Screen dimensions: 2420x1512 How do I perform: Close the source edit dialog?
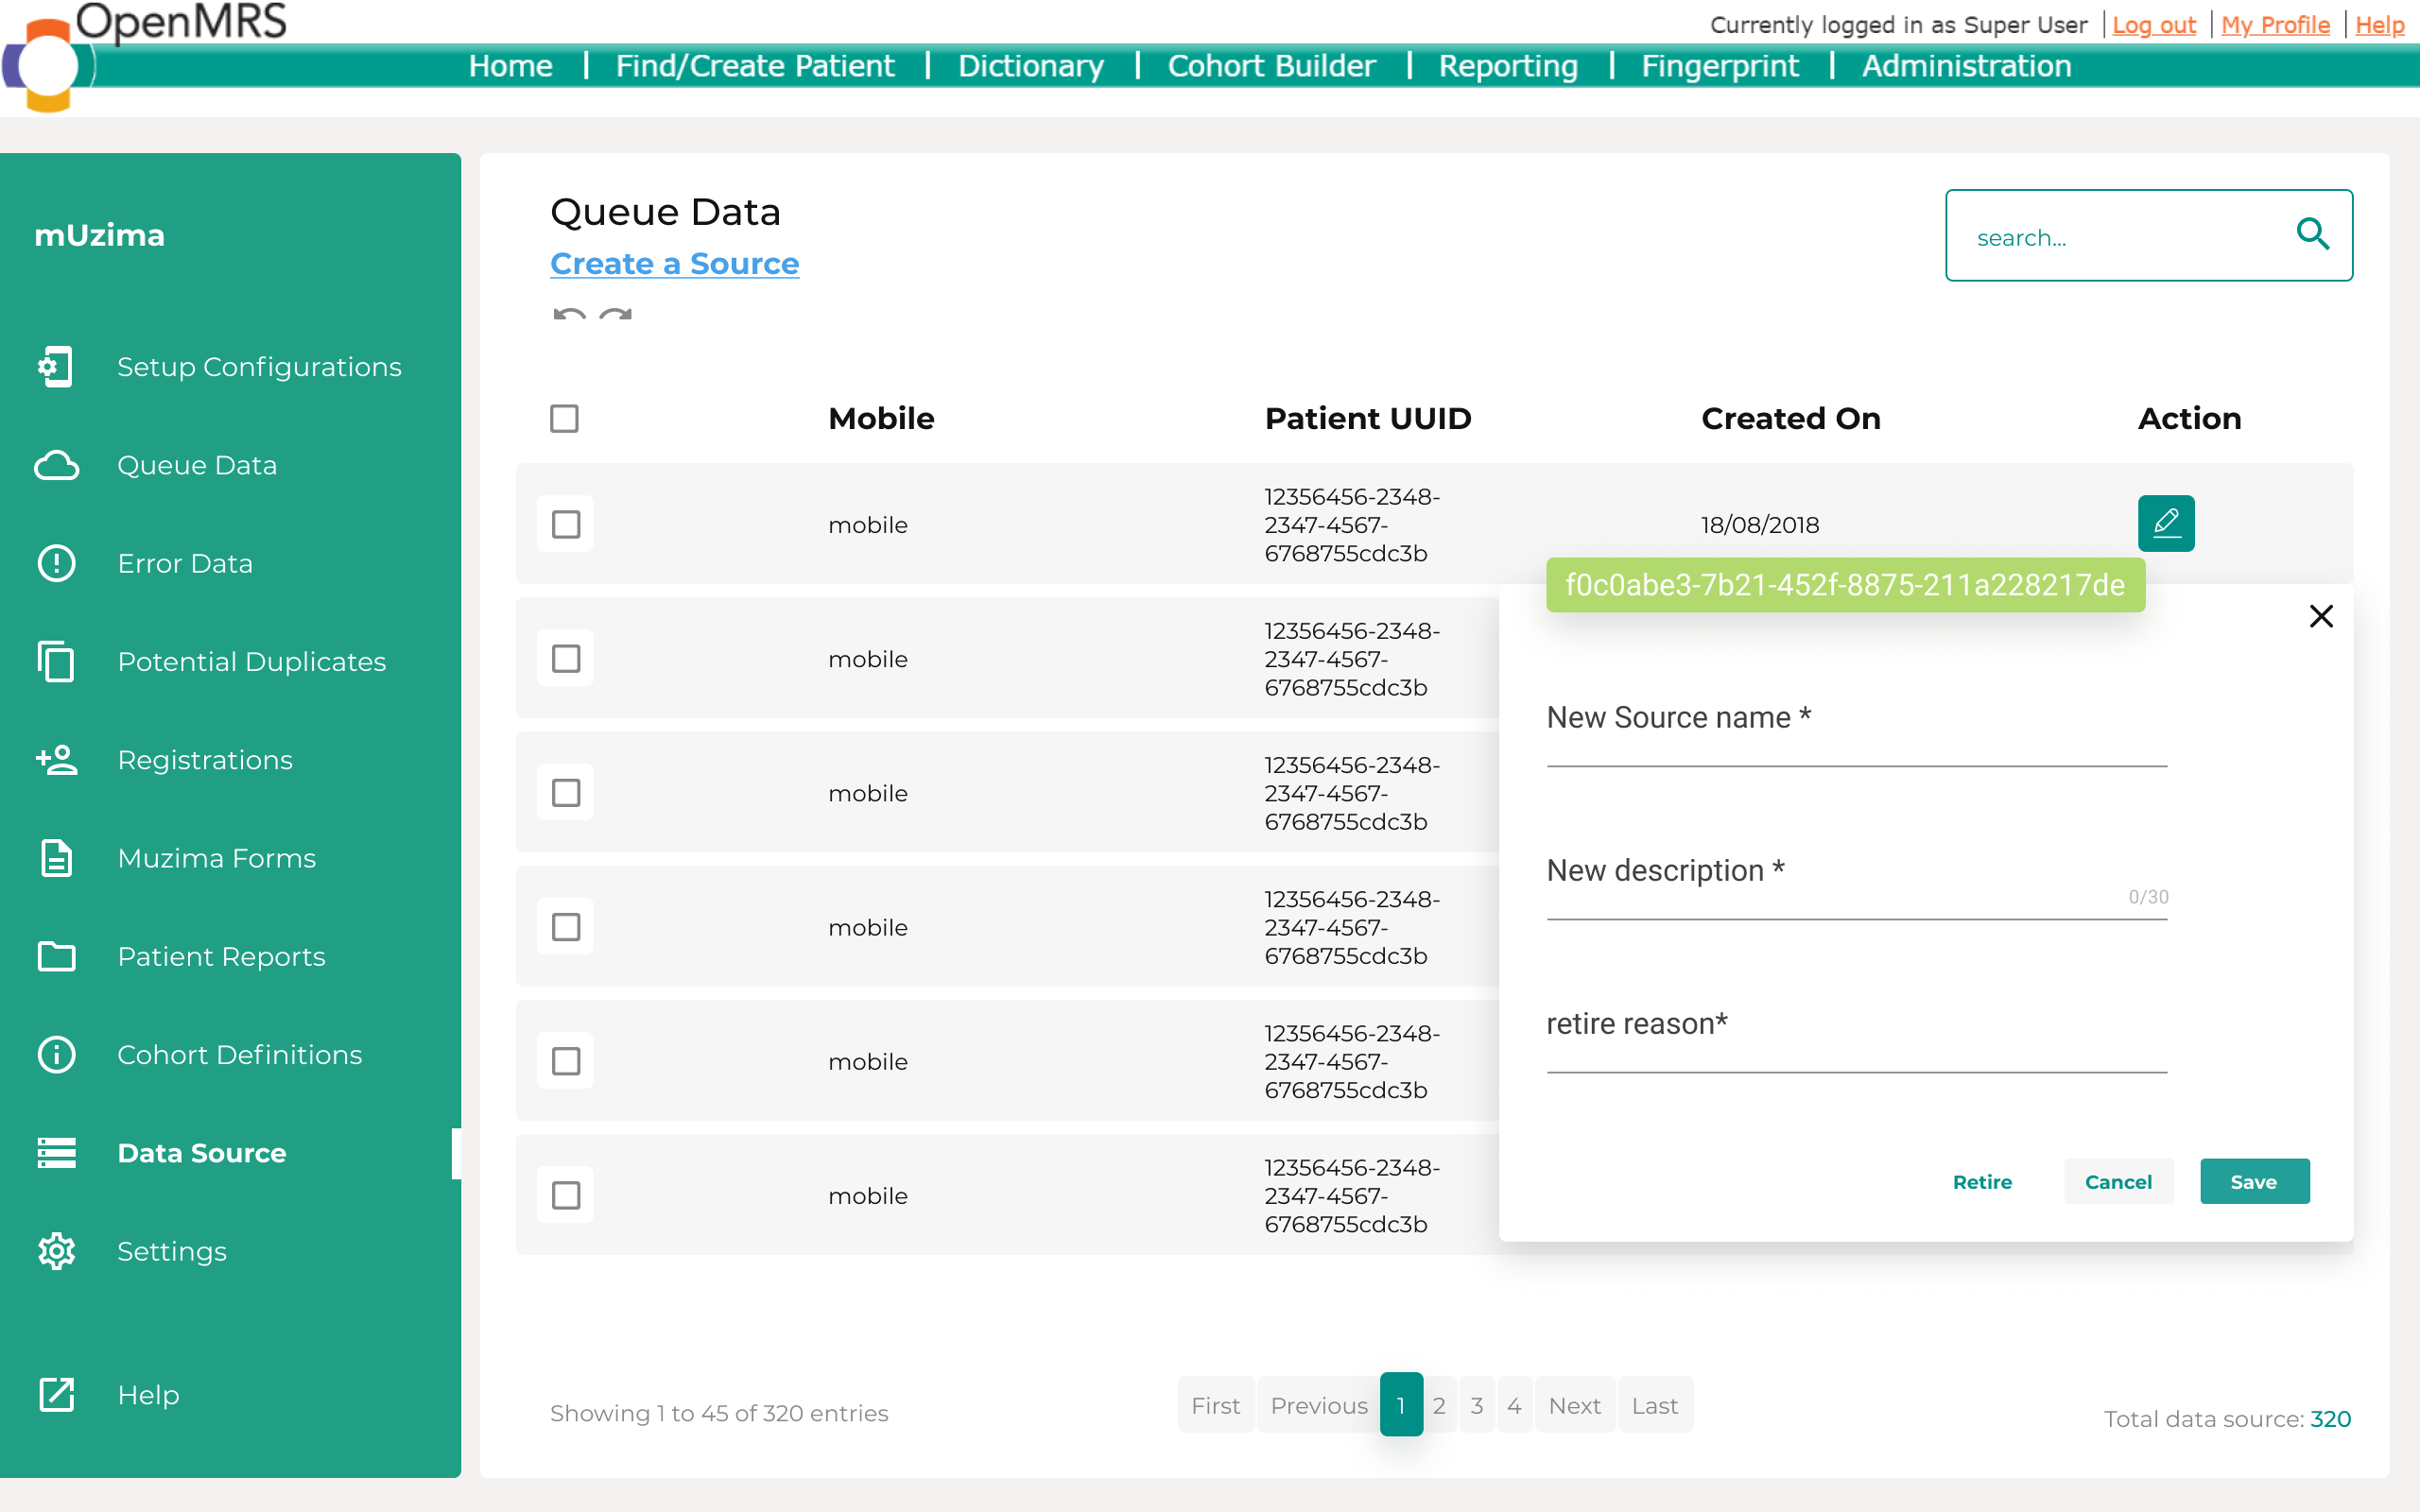2321,616
